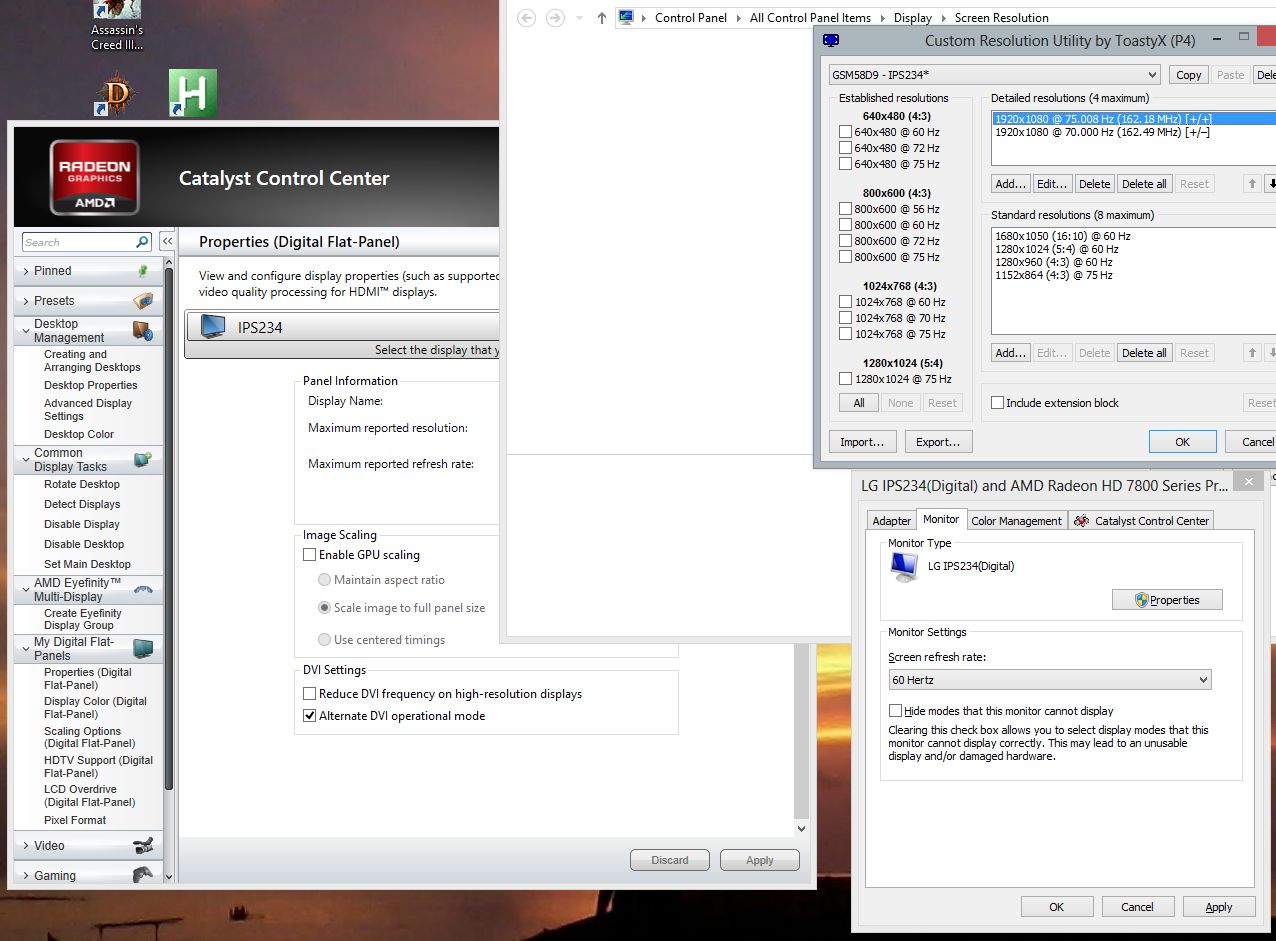Click the Explorer back arrow button
Screen dimensions: 1276x941
(527, 18)
